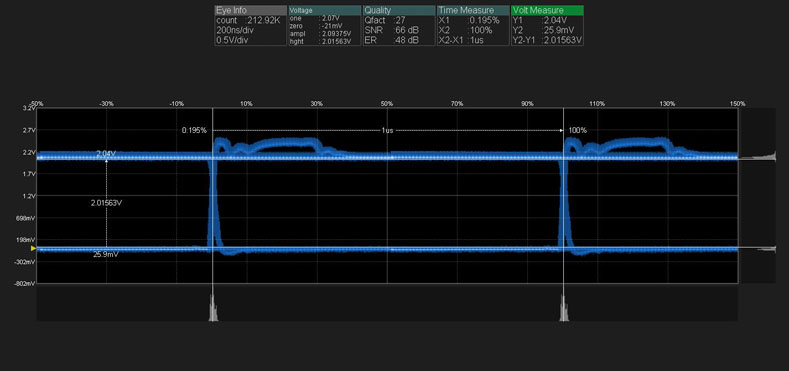Click the 25.9mV Y2 cursor label
The height and width of the screenshot is (371, 789).
[x=106, y=255]
